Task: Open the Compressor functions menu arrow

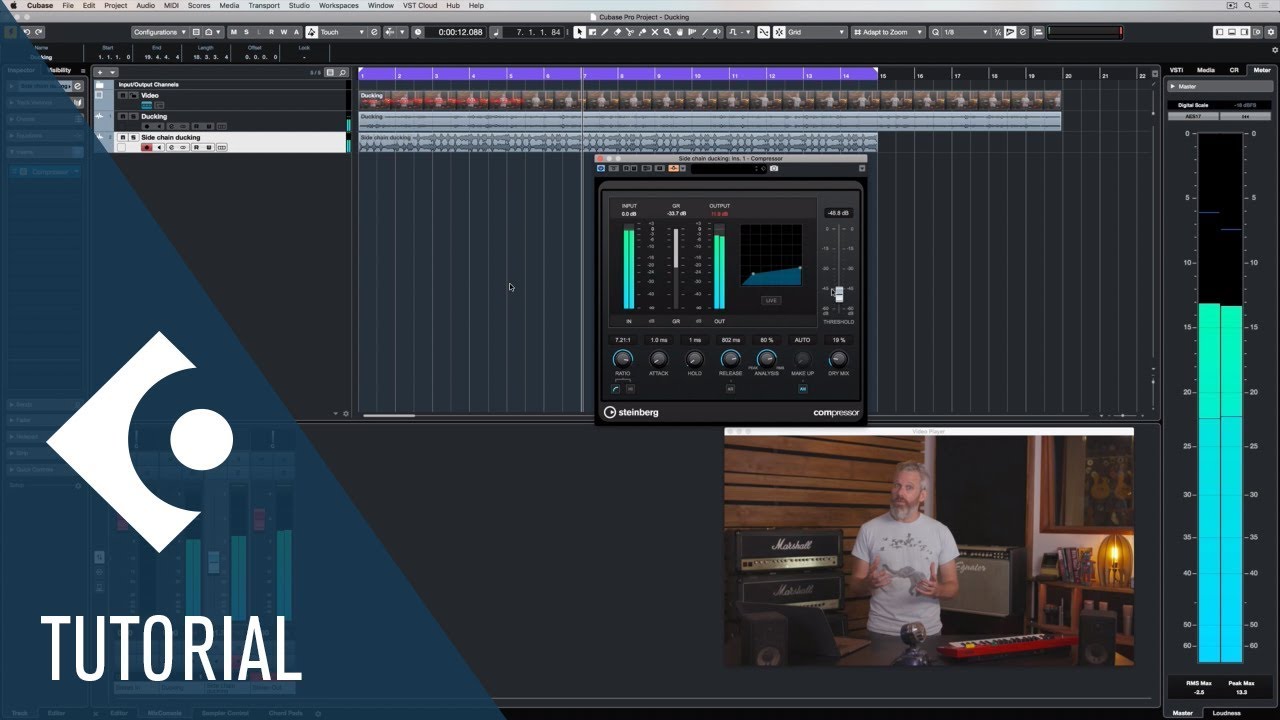Action: [862, 168]
